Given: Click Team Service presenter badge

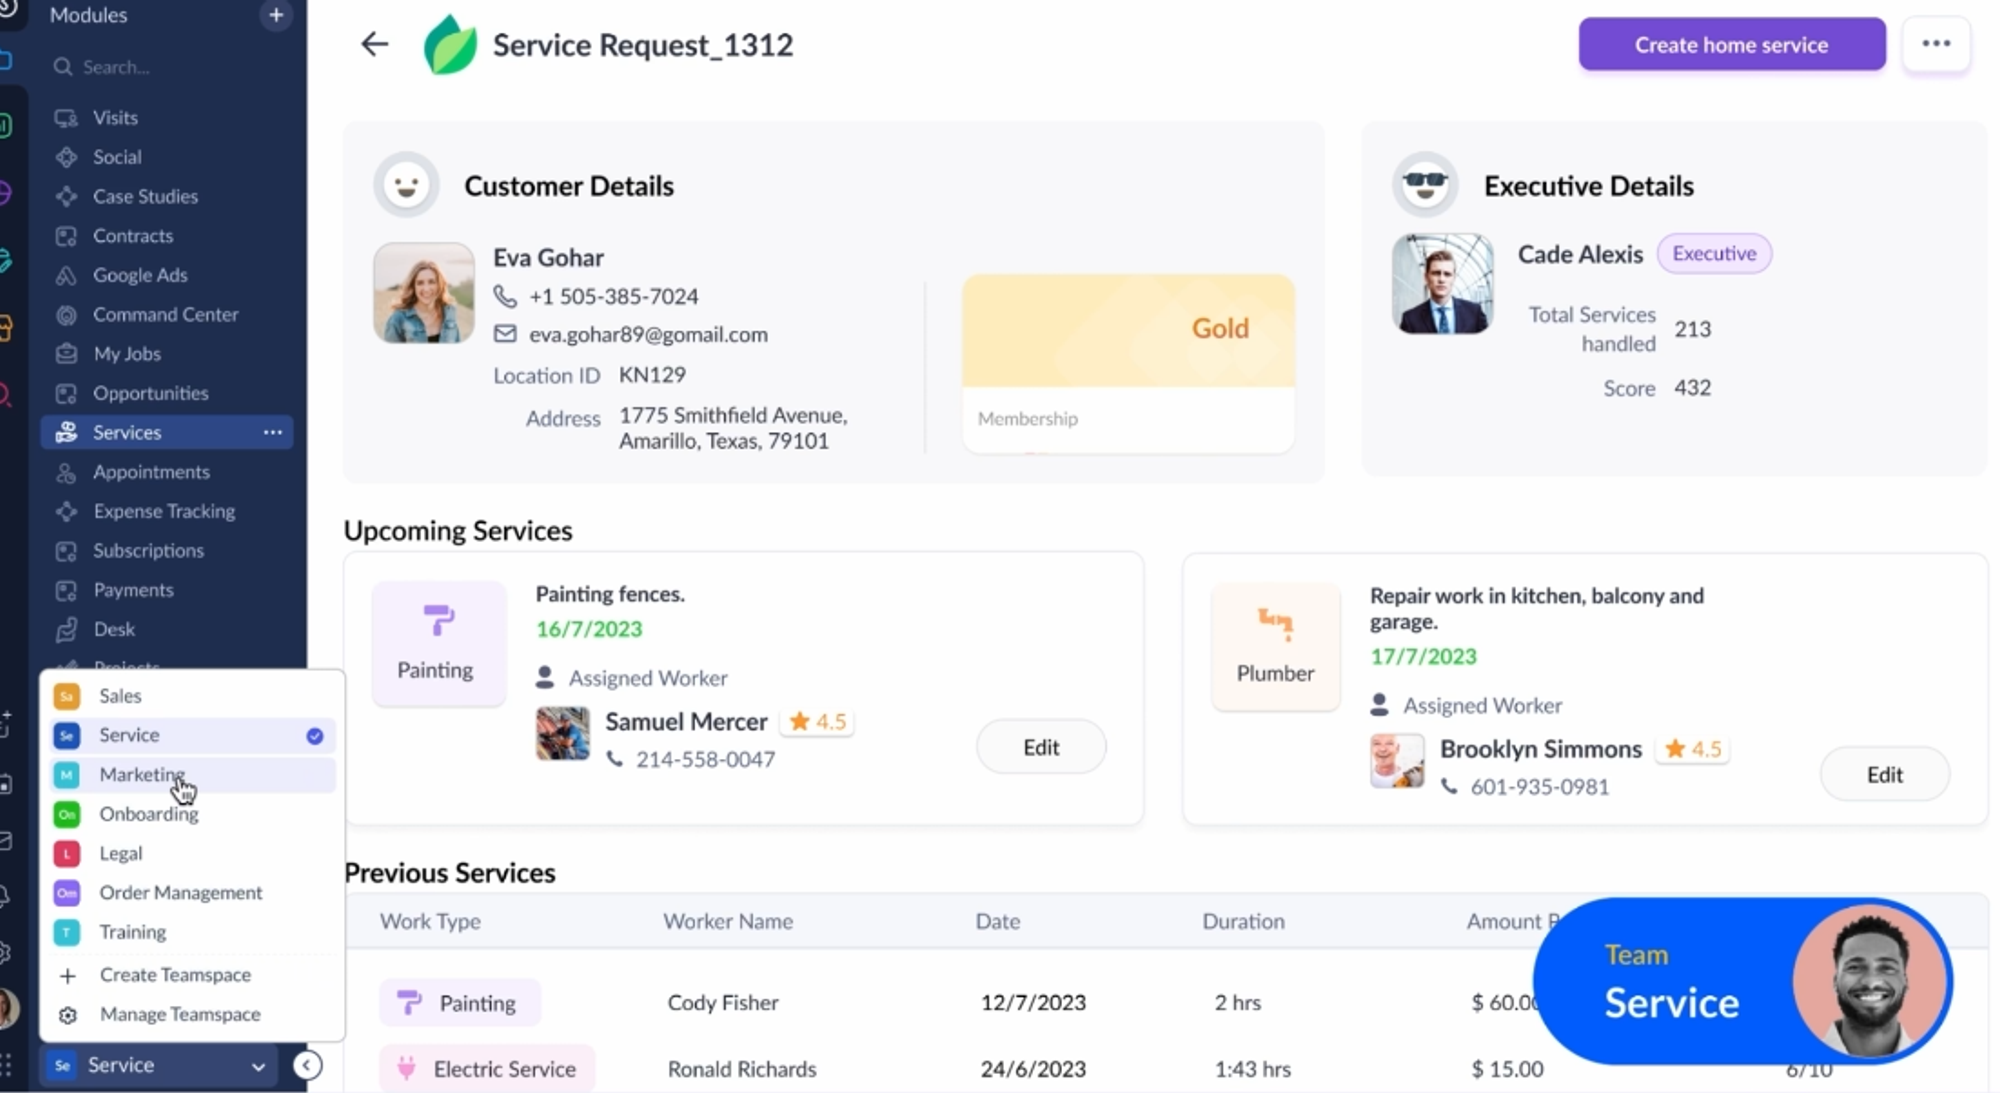Looking at the screenshot, I should (x=1742, y=981).
